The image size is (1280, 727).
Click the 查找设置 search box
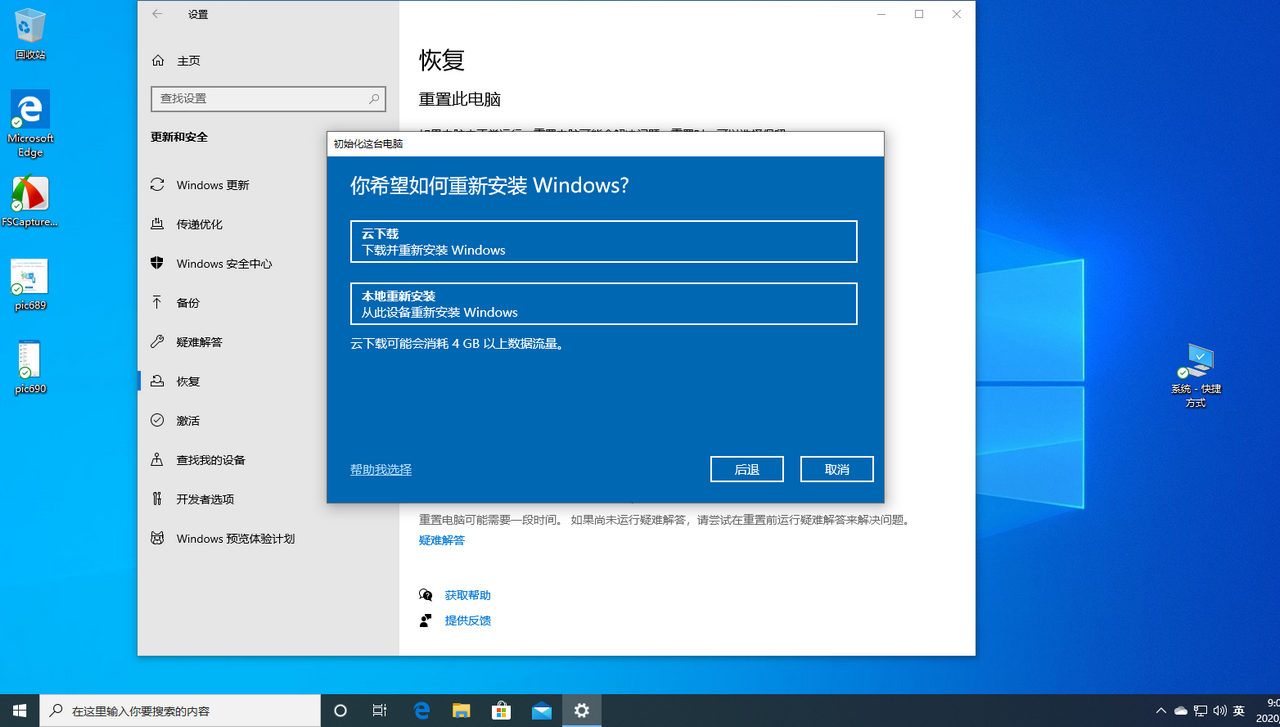pos(267,99)
